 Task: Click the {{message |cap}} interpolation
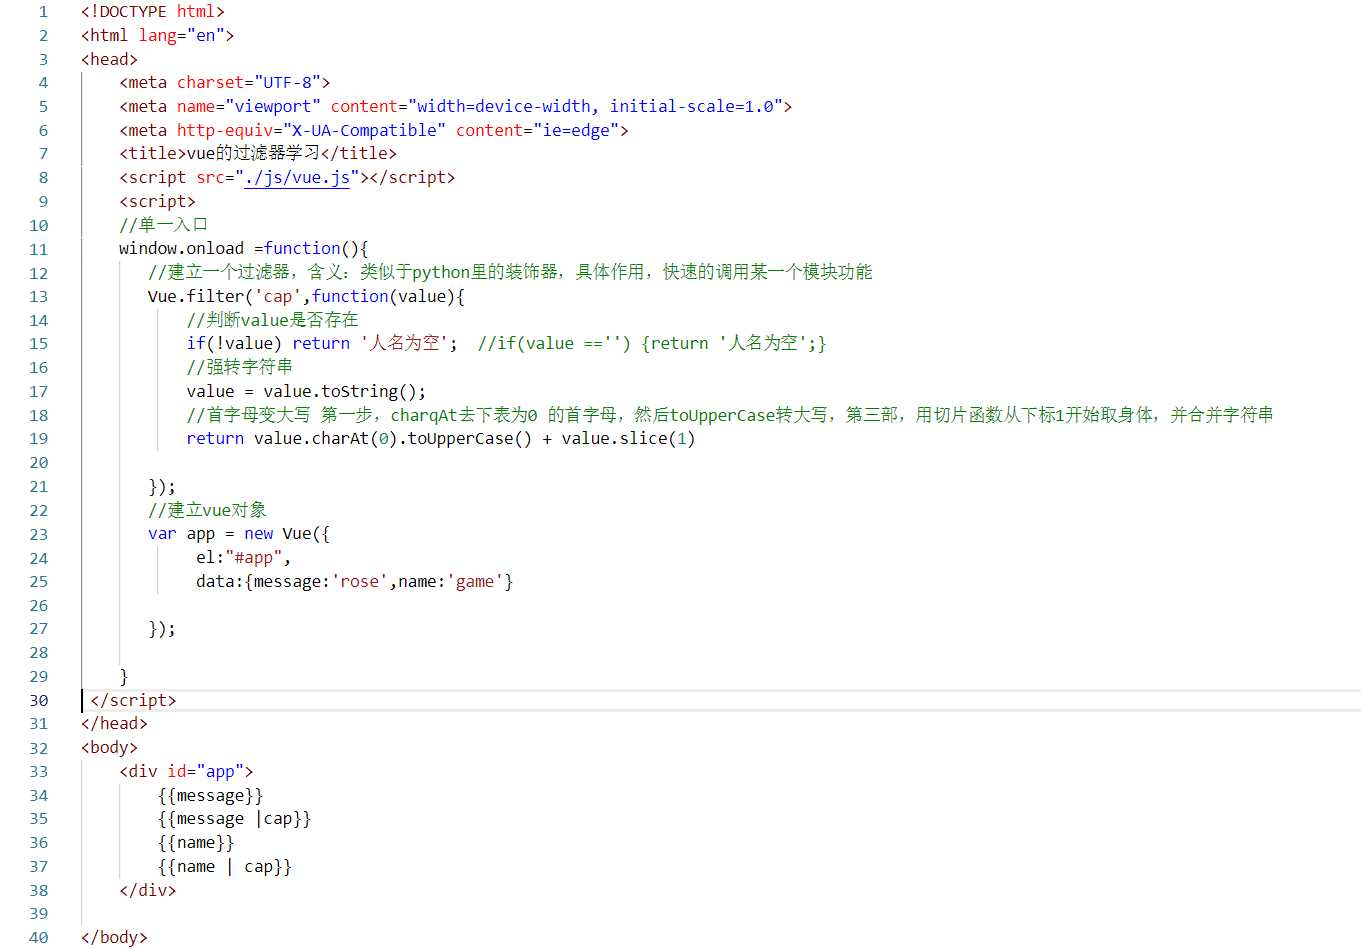[234, 818]
